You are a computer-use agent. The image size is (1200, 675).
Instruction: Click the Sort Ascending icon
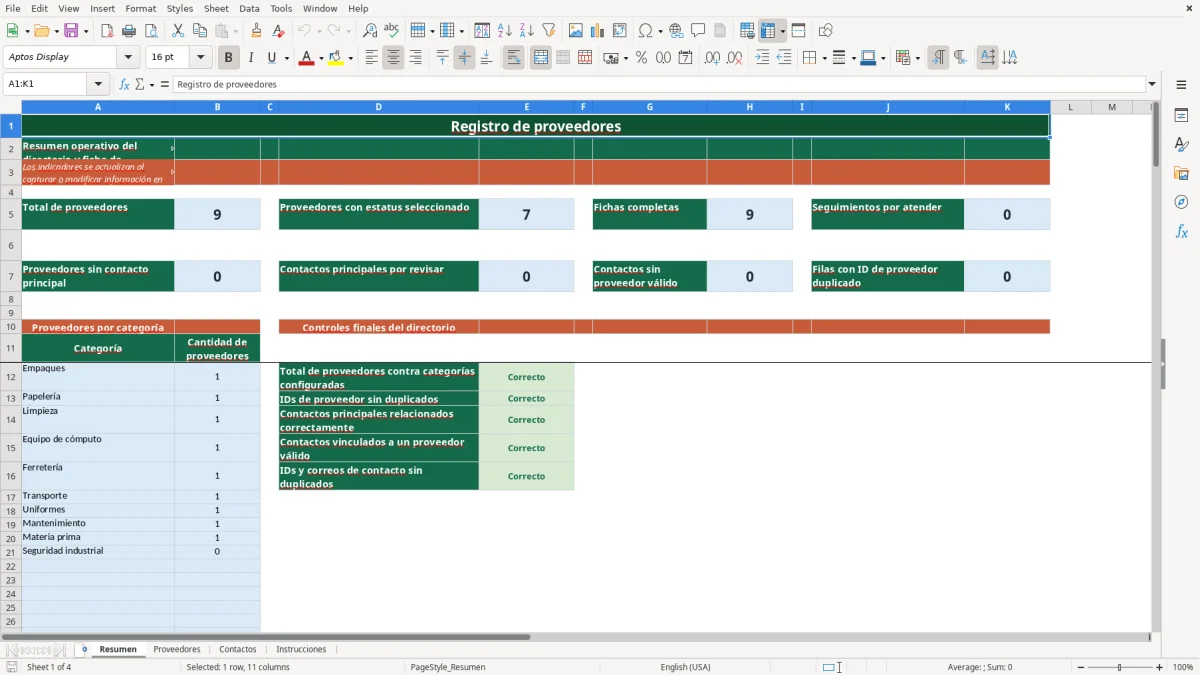point(505,31)
